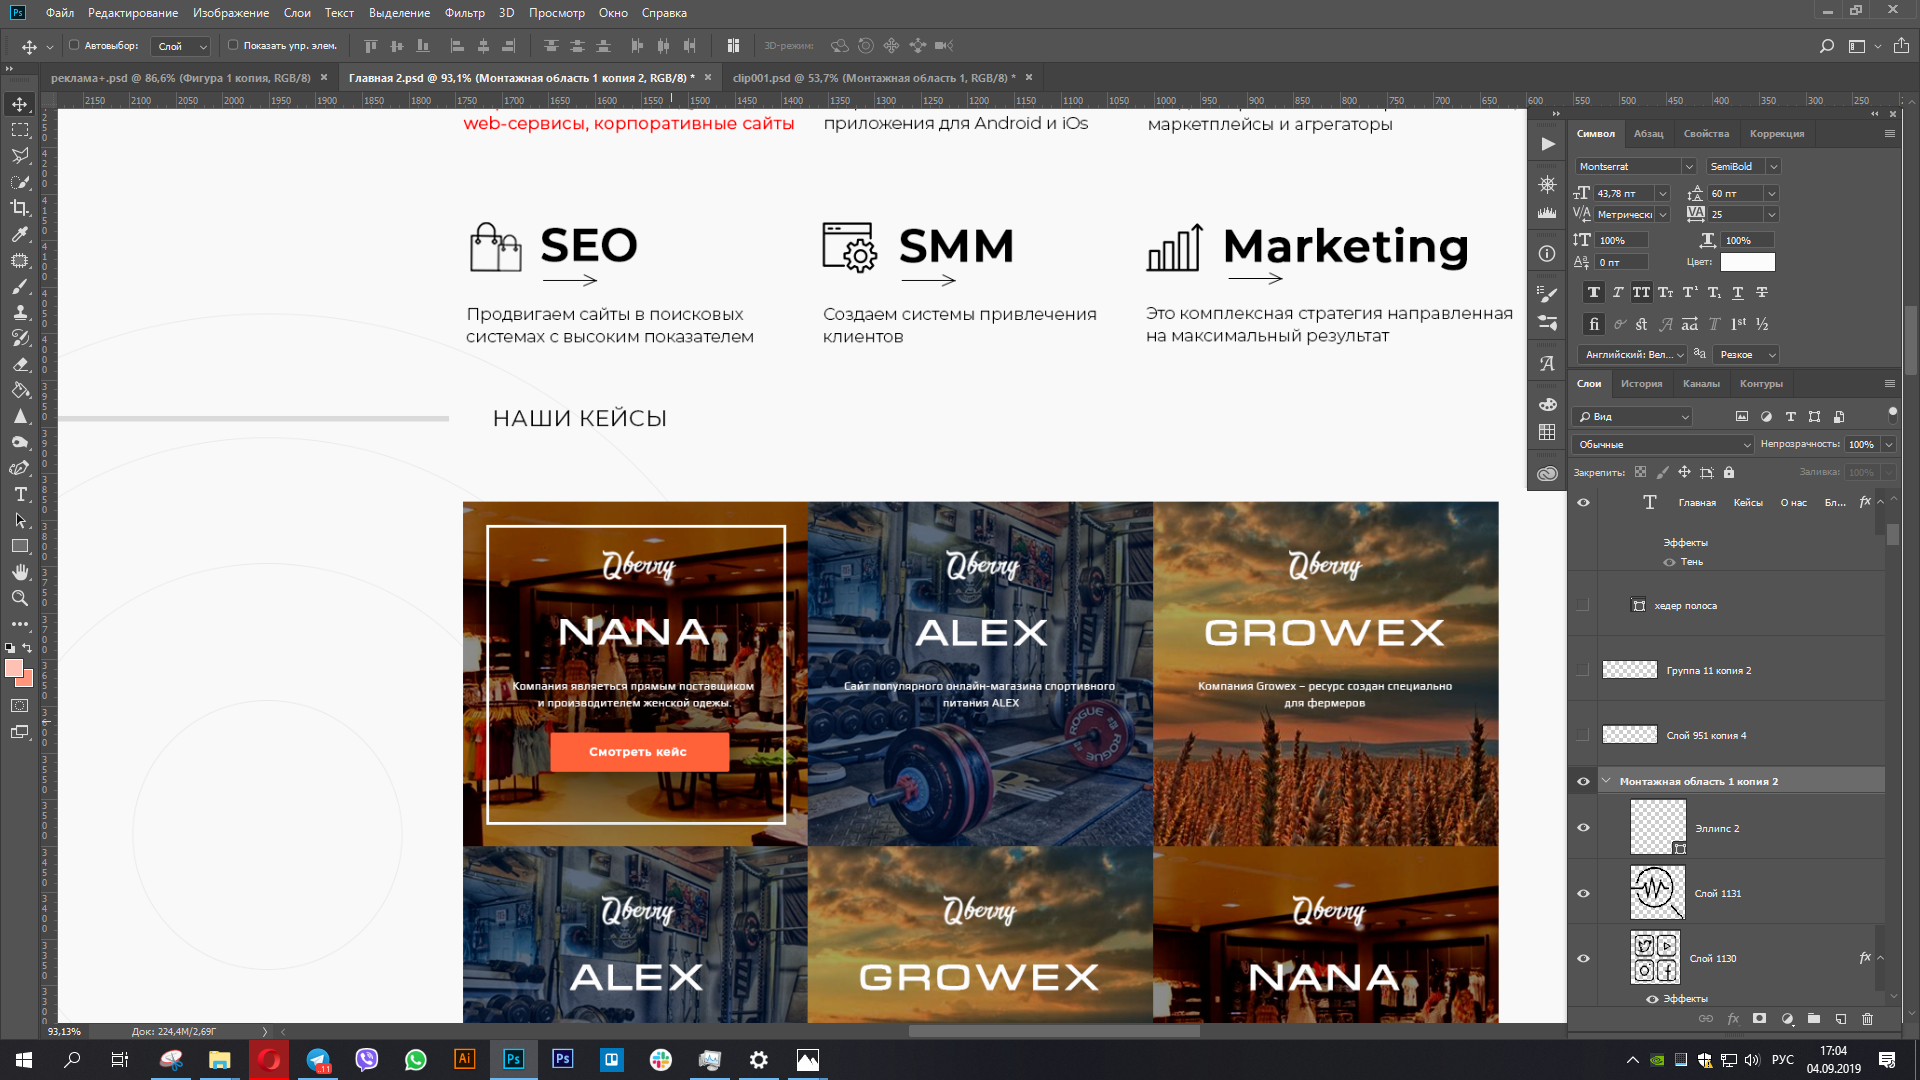Open the Слой auto-select target dropdown
The image size is (1920, 1080).
pos(181,46)
